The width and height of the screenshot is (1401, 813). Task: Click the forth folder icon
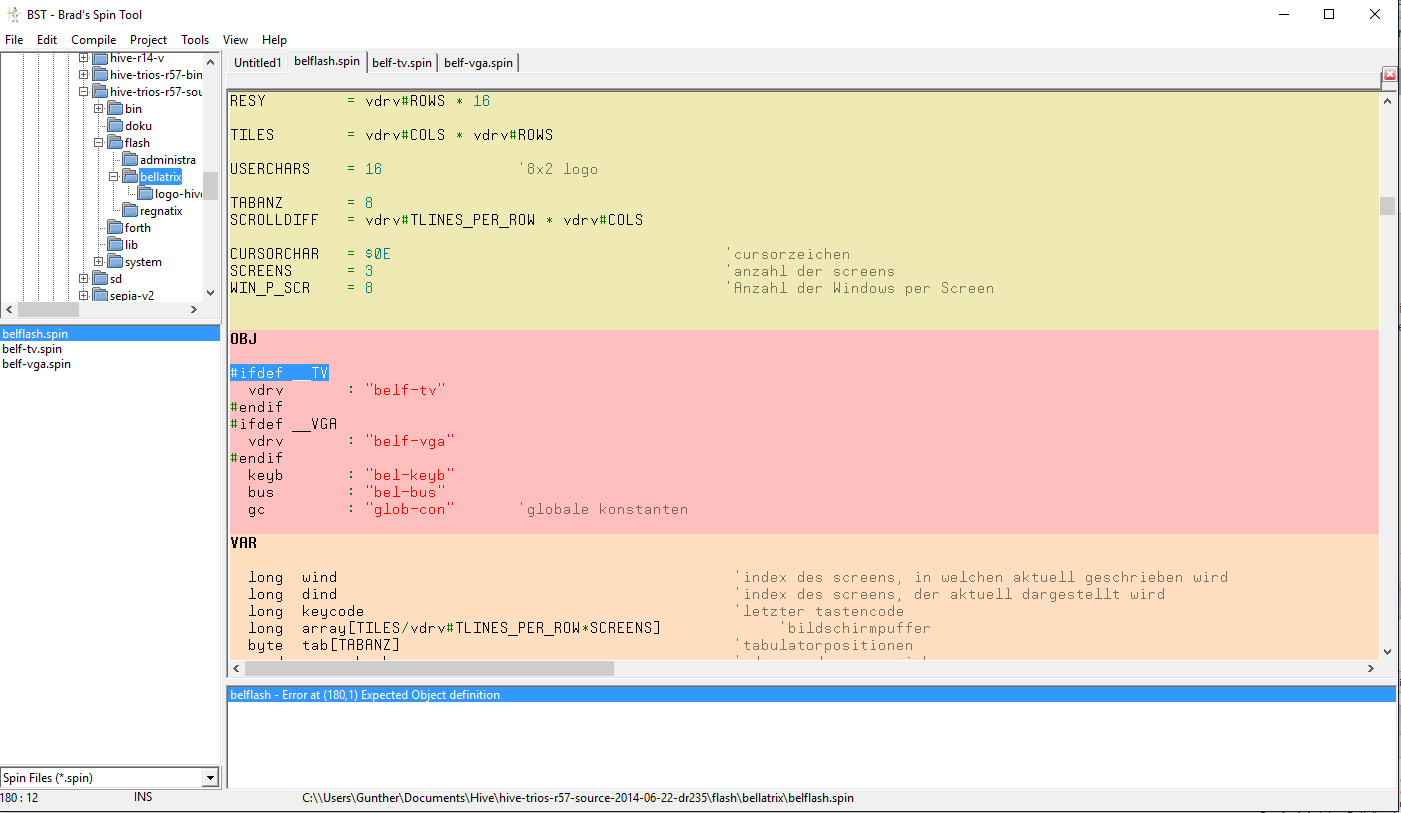[x=115, y=228]
